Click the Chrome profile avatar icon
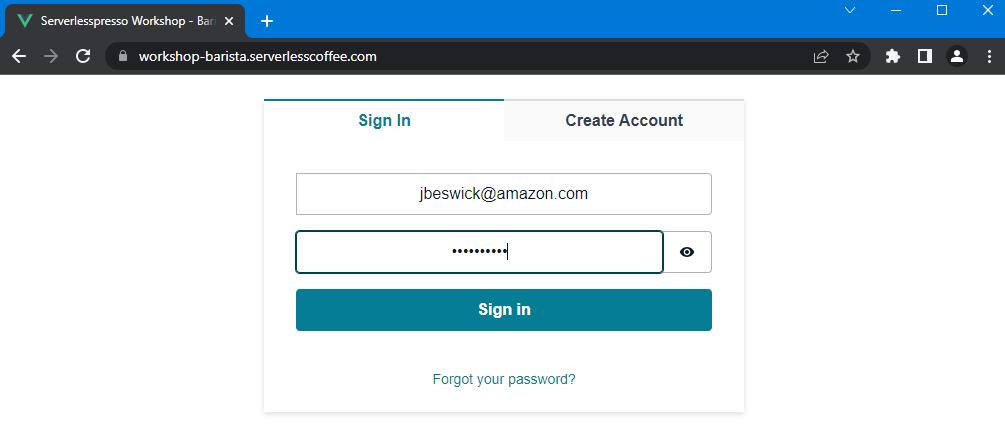 tap(957, 56)
